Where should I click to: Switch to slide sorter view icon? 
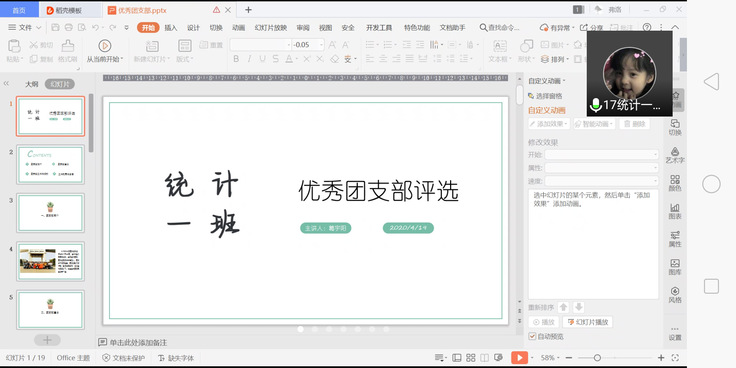tap(471, 358)
